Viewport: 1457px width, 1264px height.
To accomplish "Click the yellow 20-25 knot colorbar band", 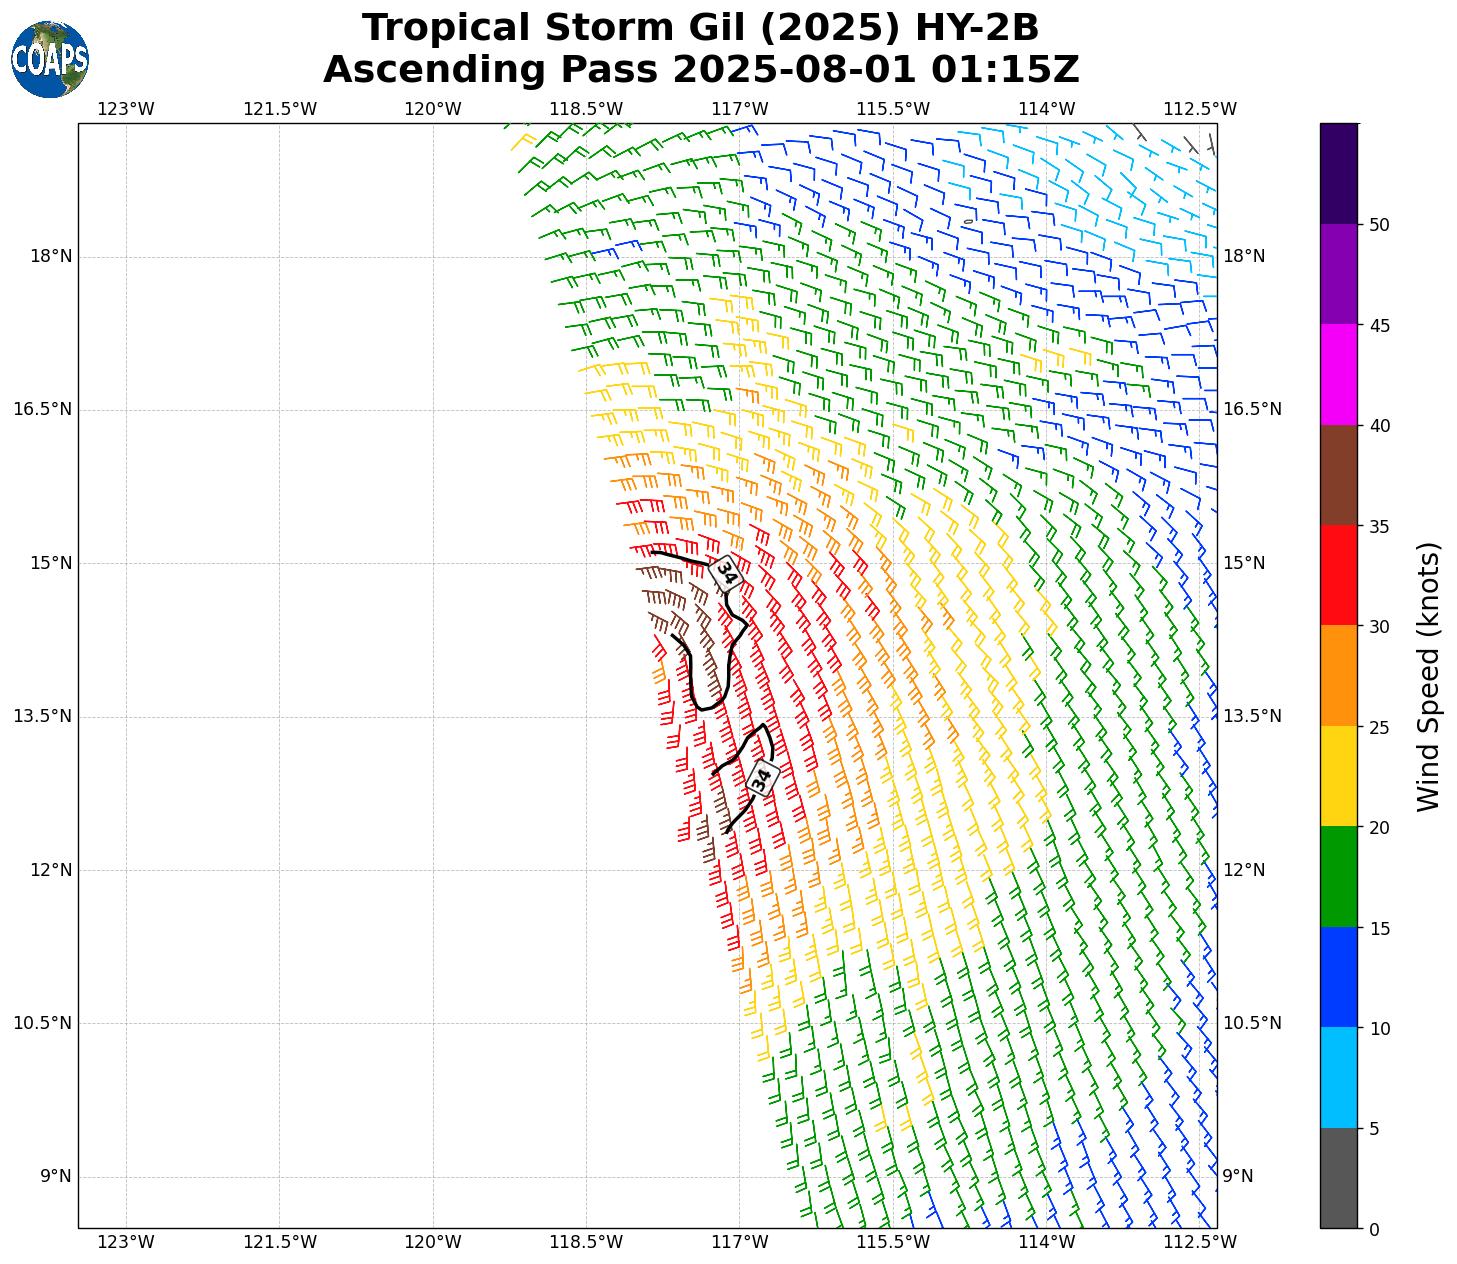I will [x=1338, y=776].
